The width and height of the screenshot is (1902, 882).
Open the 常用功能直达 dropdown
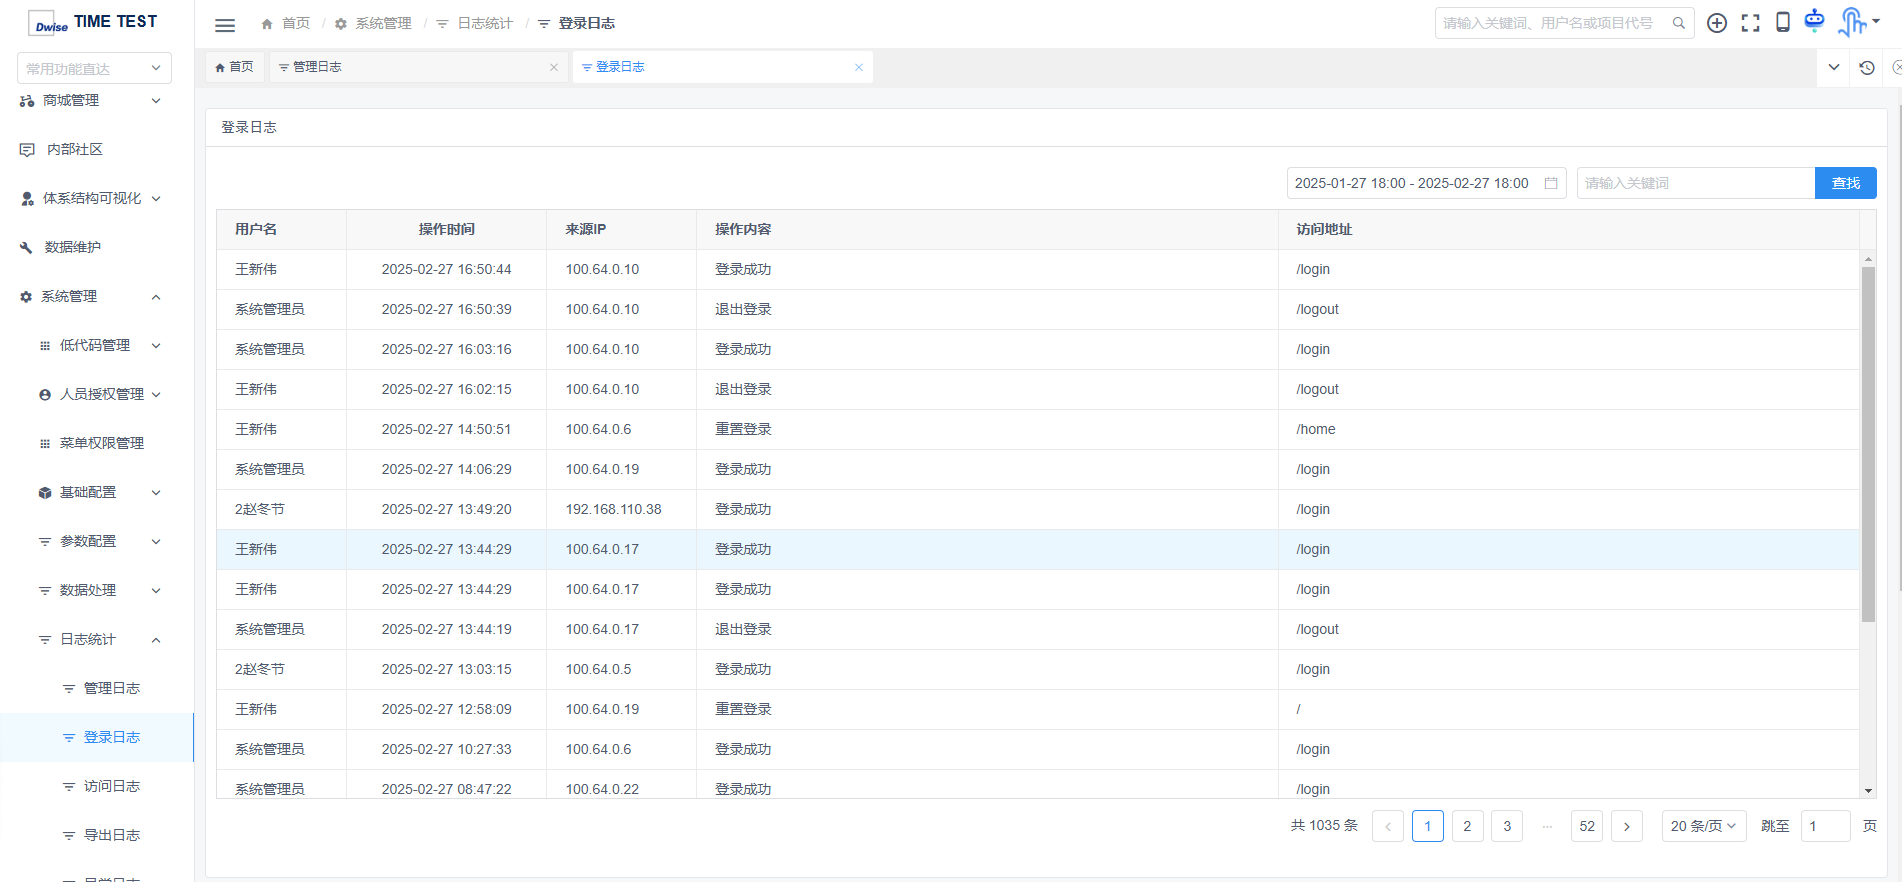point(94,68)
